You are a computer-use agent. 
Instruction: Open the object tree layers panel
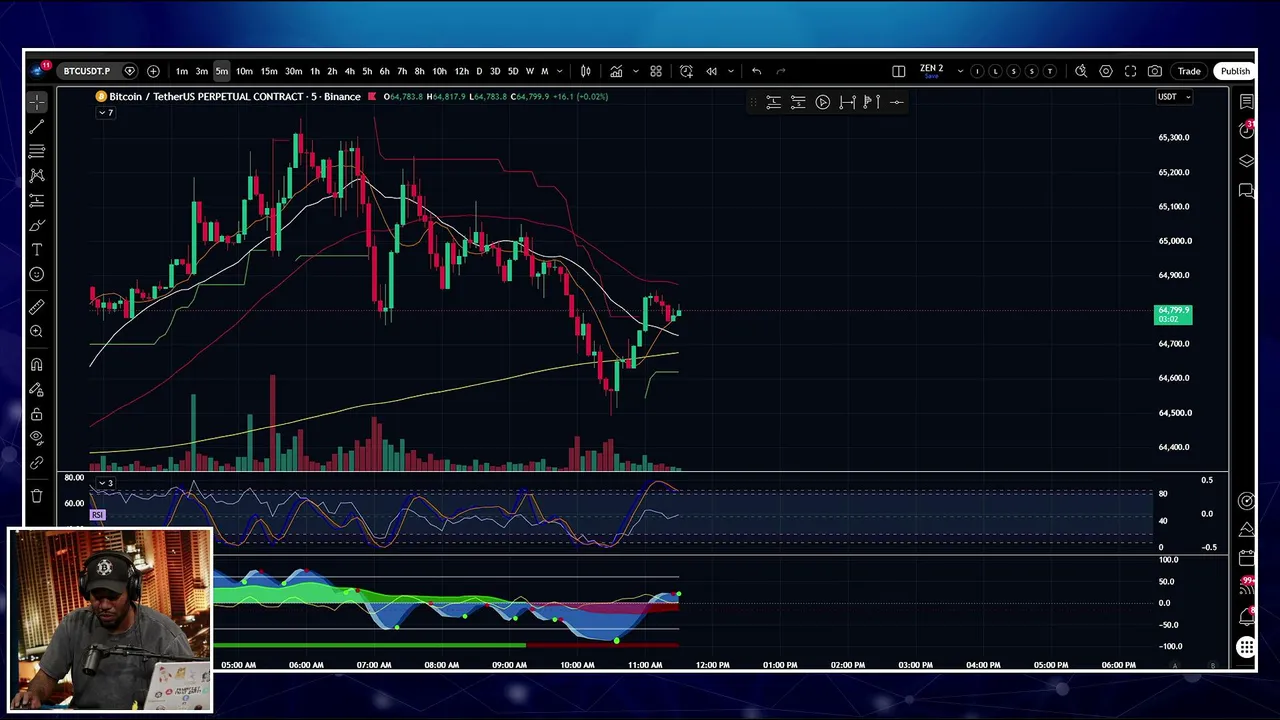tap(1246, 161)
